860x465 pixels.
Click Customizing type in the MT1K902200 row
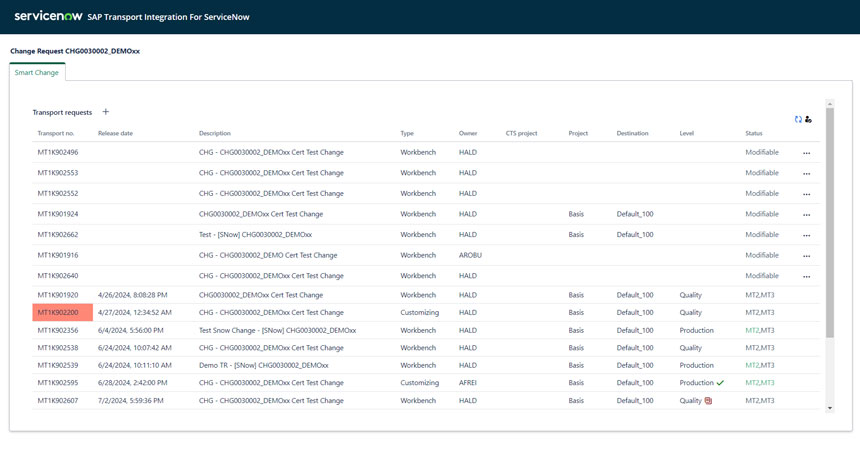420,313
